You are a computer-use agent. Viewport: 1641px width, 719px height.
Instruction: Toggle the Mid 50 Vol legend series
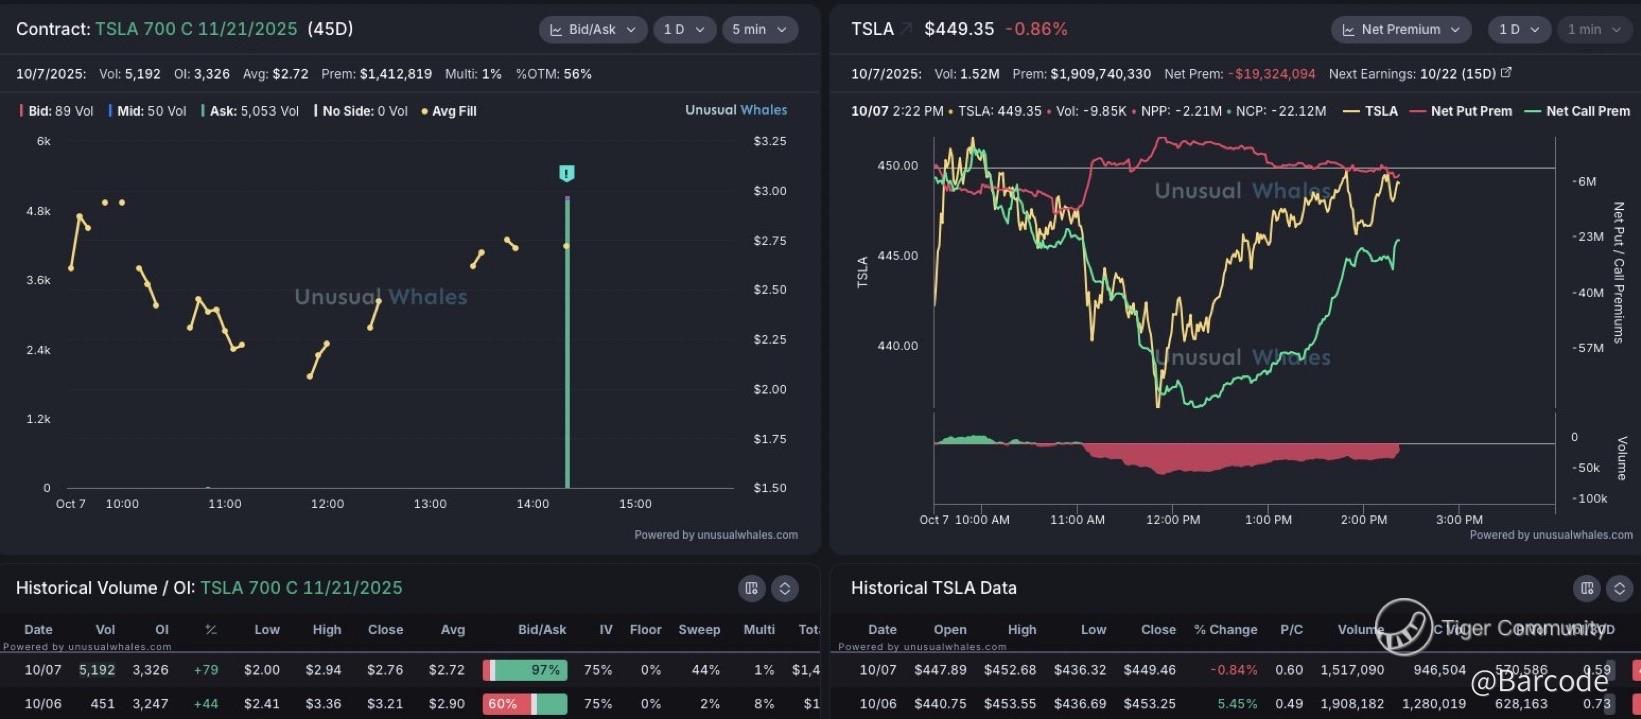[x=146, y=111]
